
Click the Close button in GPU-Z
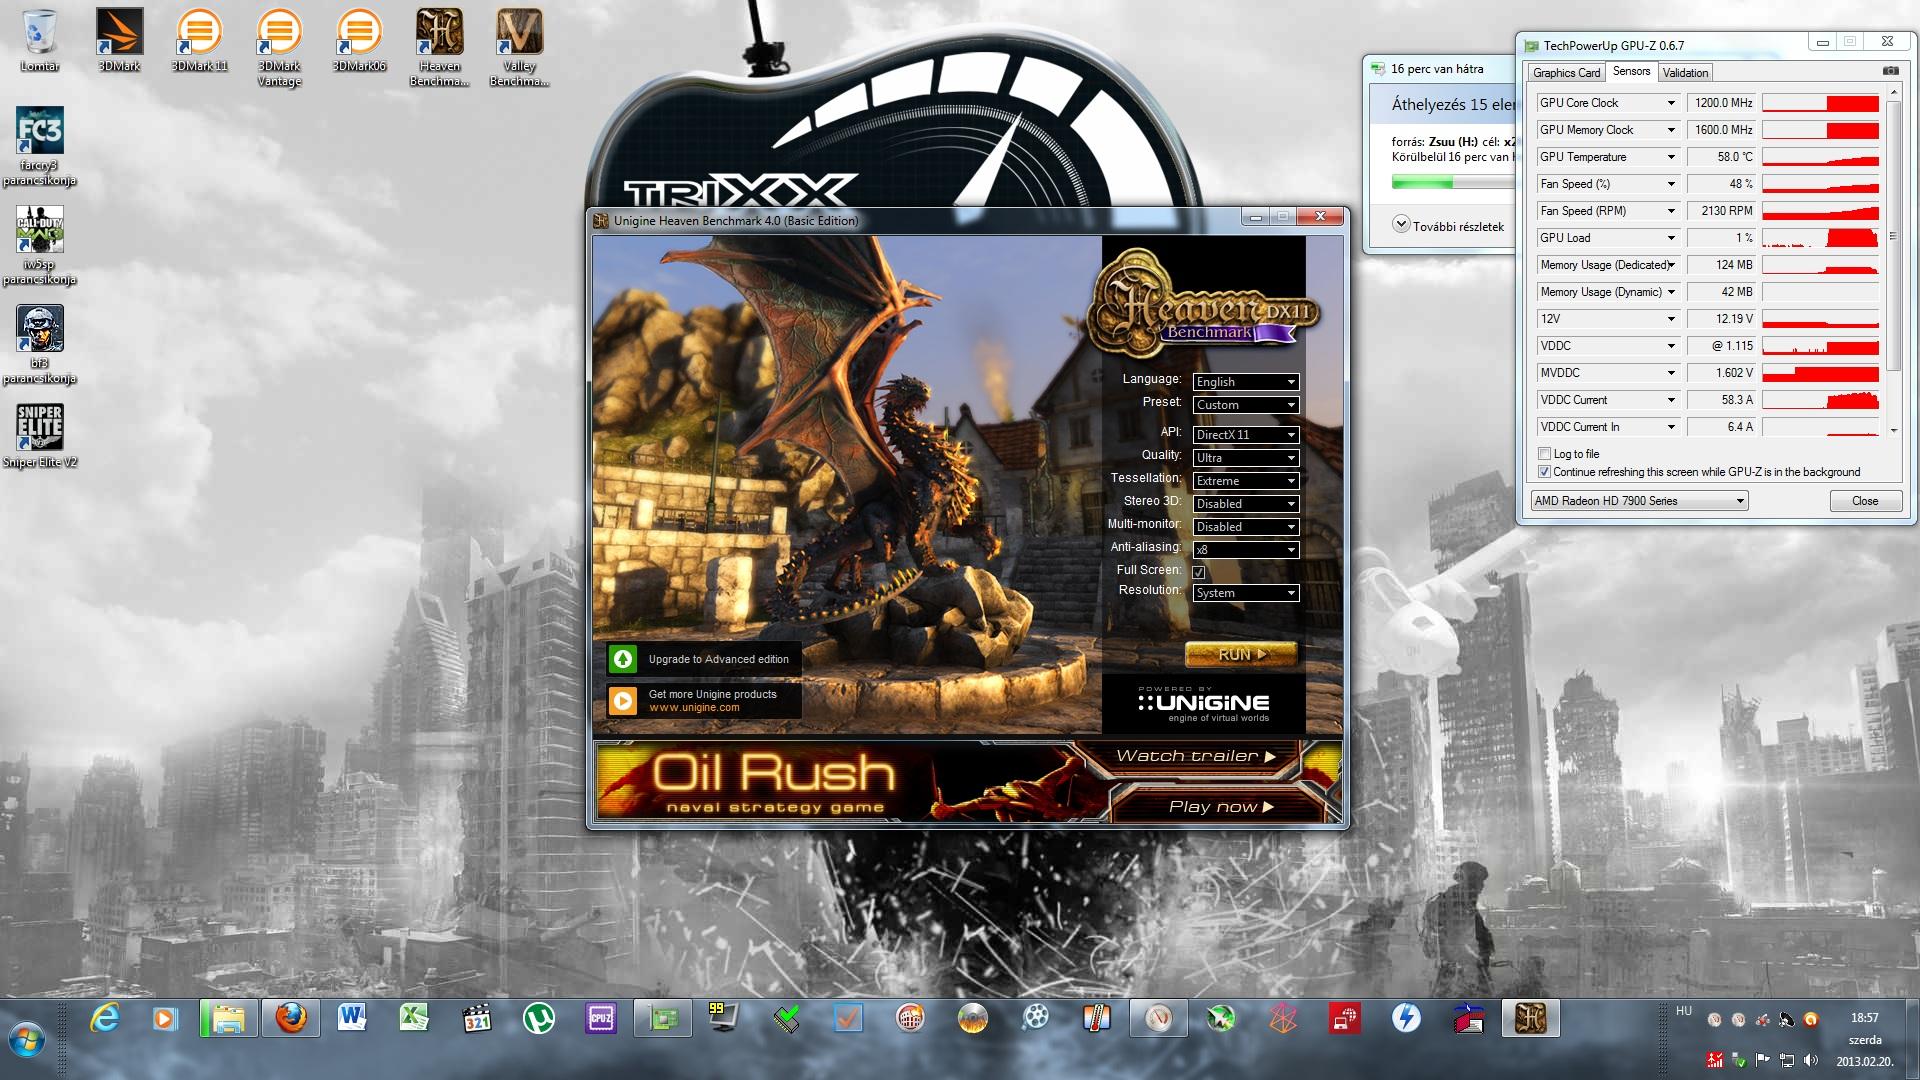1865,501
